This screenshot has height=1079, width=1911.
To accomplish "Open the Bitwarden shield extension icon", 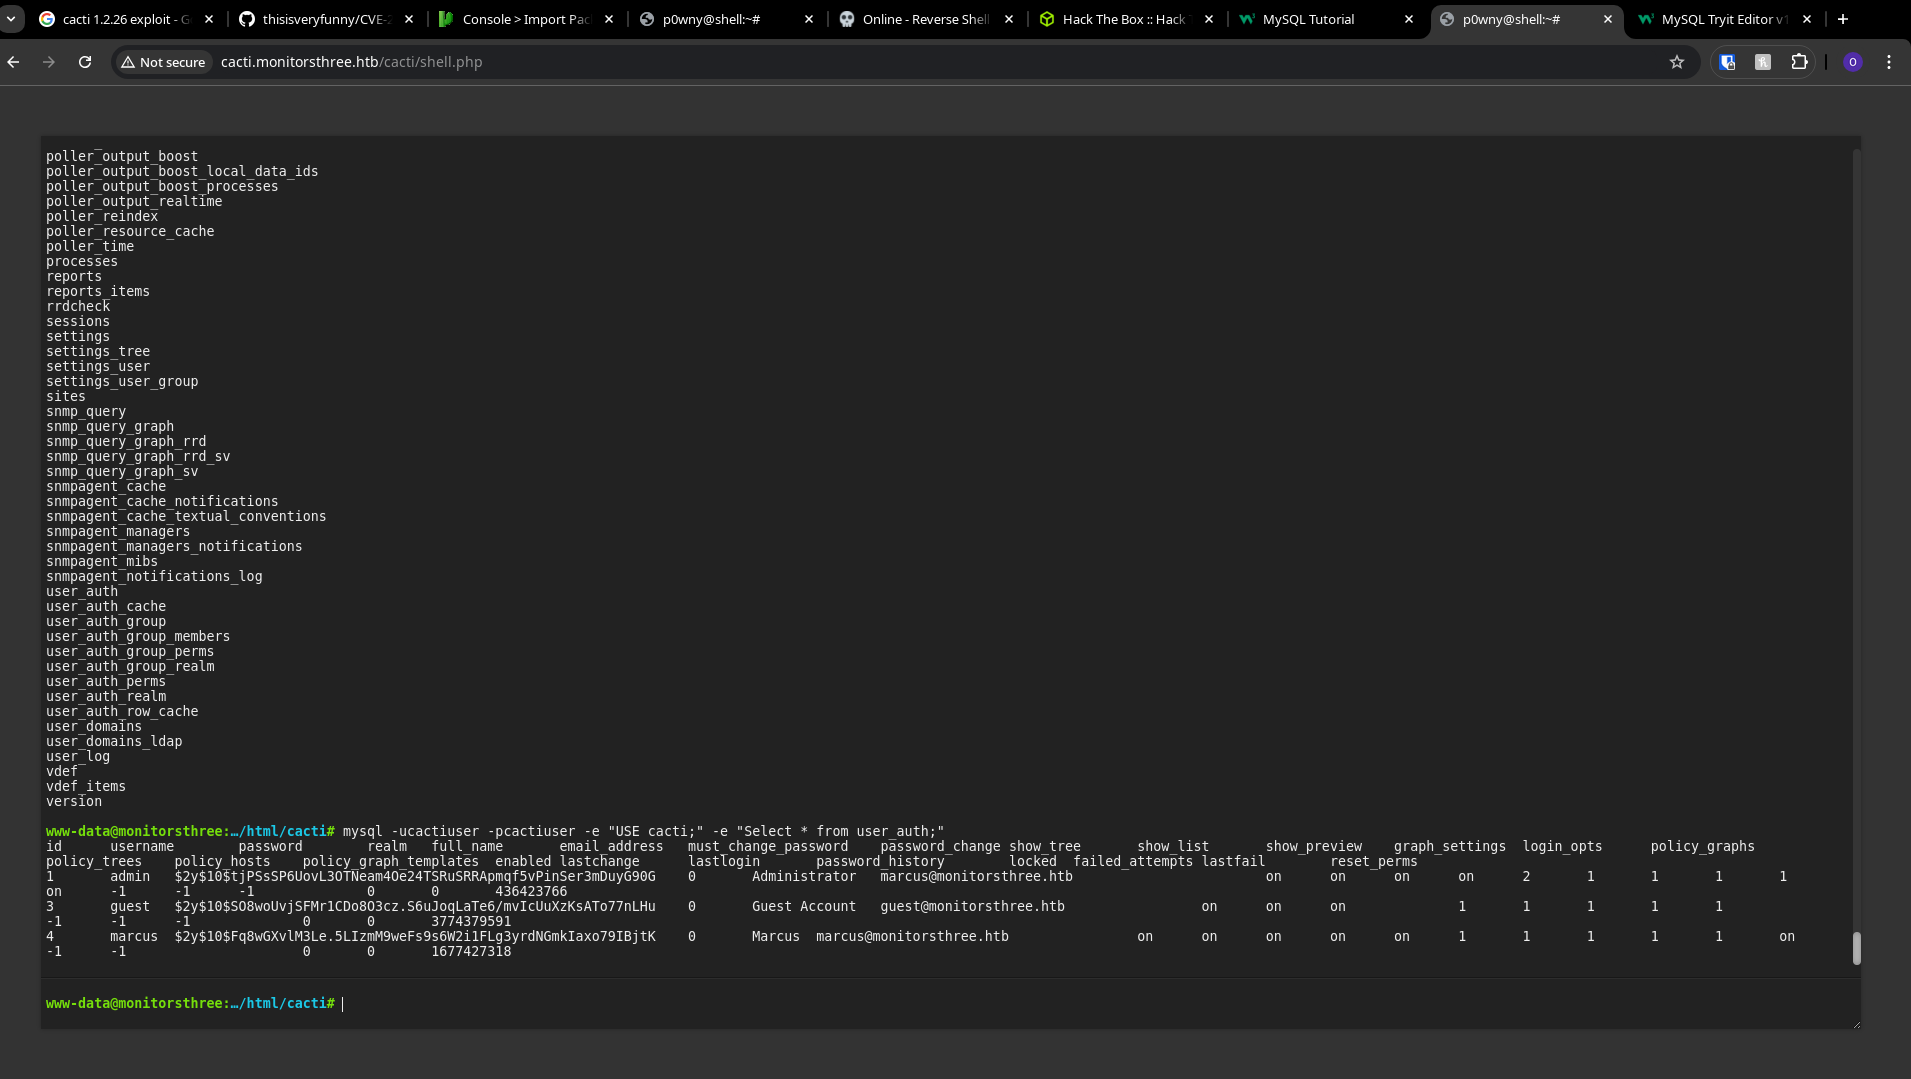I will tap(1727, 62).
